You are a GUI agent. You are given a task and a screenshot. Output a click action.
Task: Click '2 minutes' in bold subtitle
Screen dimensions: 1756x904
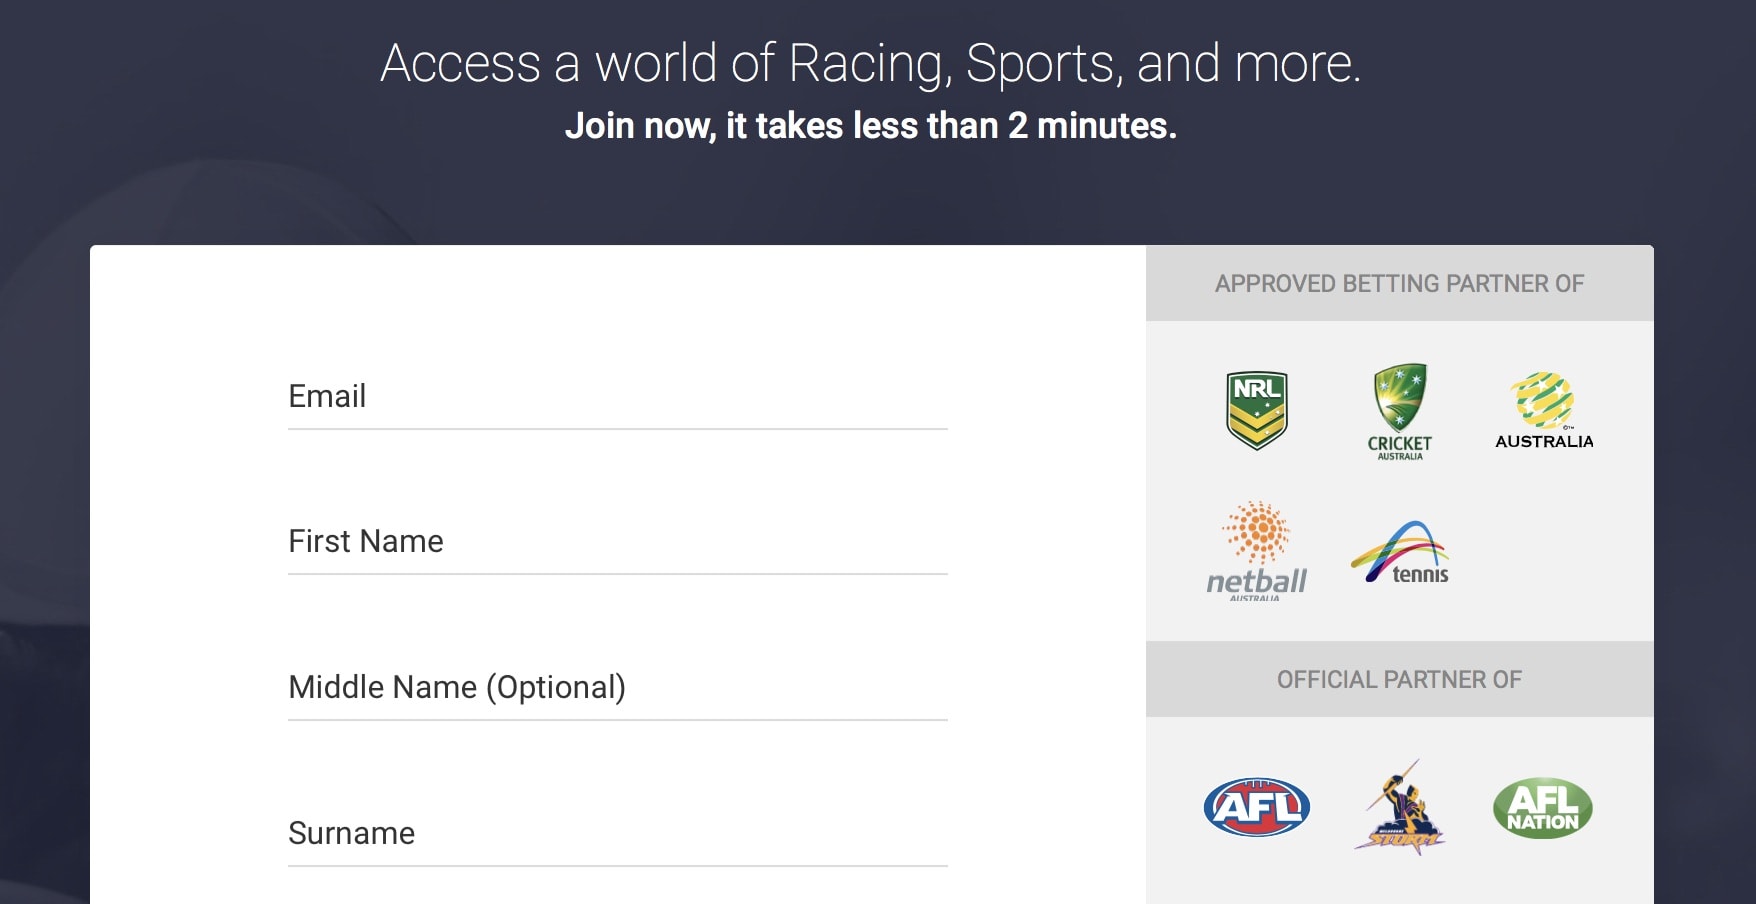(1092, 126)
